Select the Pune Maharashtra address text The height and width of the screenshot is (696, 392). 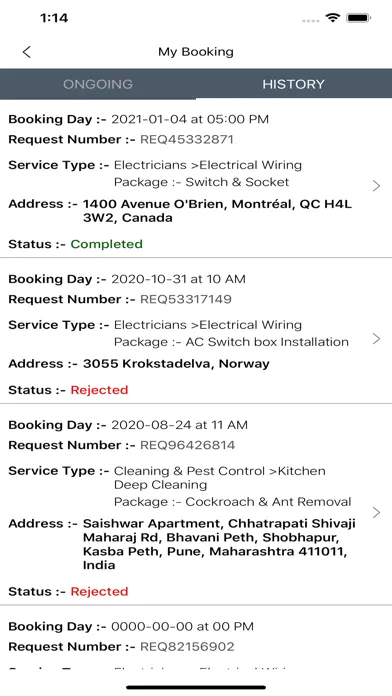point(219,544)
